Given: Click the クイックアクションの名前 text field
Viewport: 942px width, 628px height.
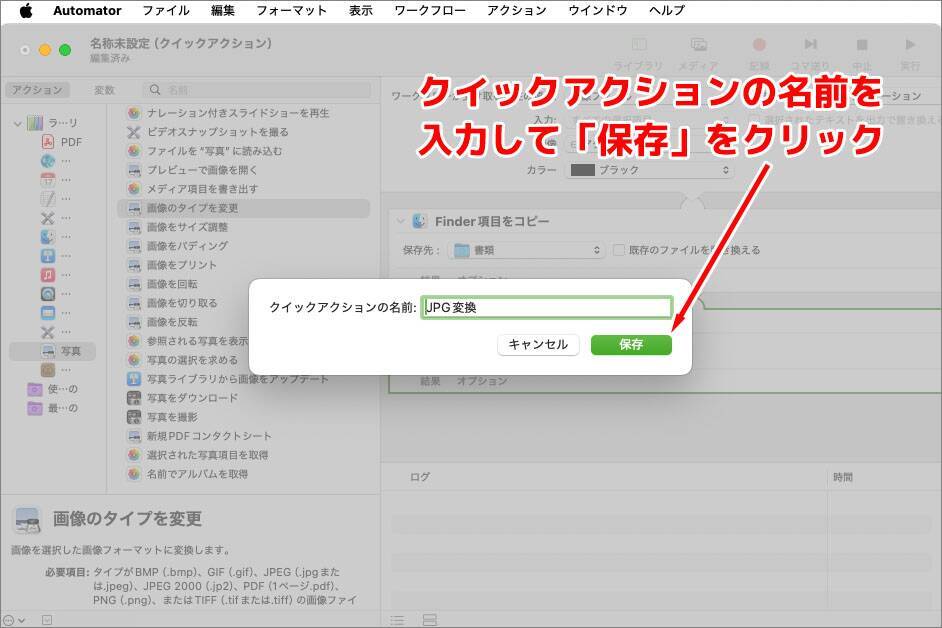Looking at the screenshot, I should coord(546,307).
